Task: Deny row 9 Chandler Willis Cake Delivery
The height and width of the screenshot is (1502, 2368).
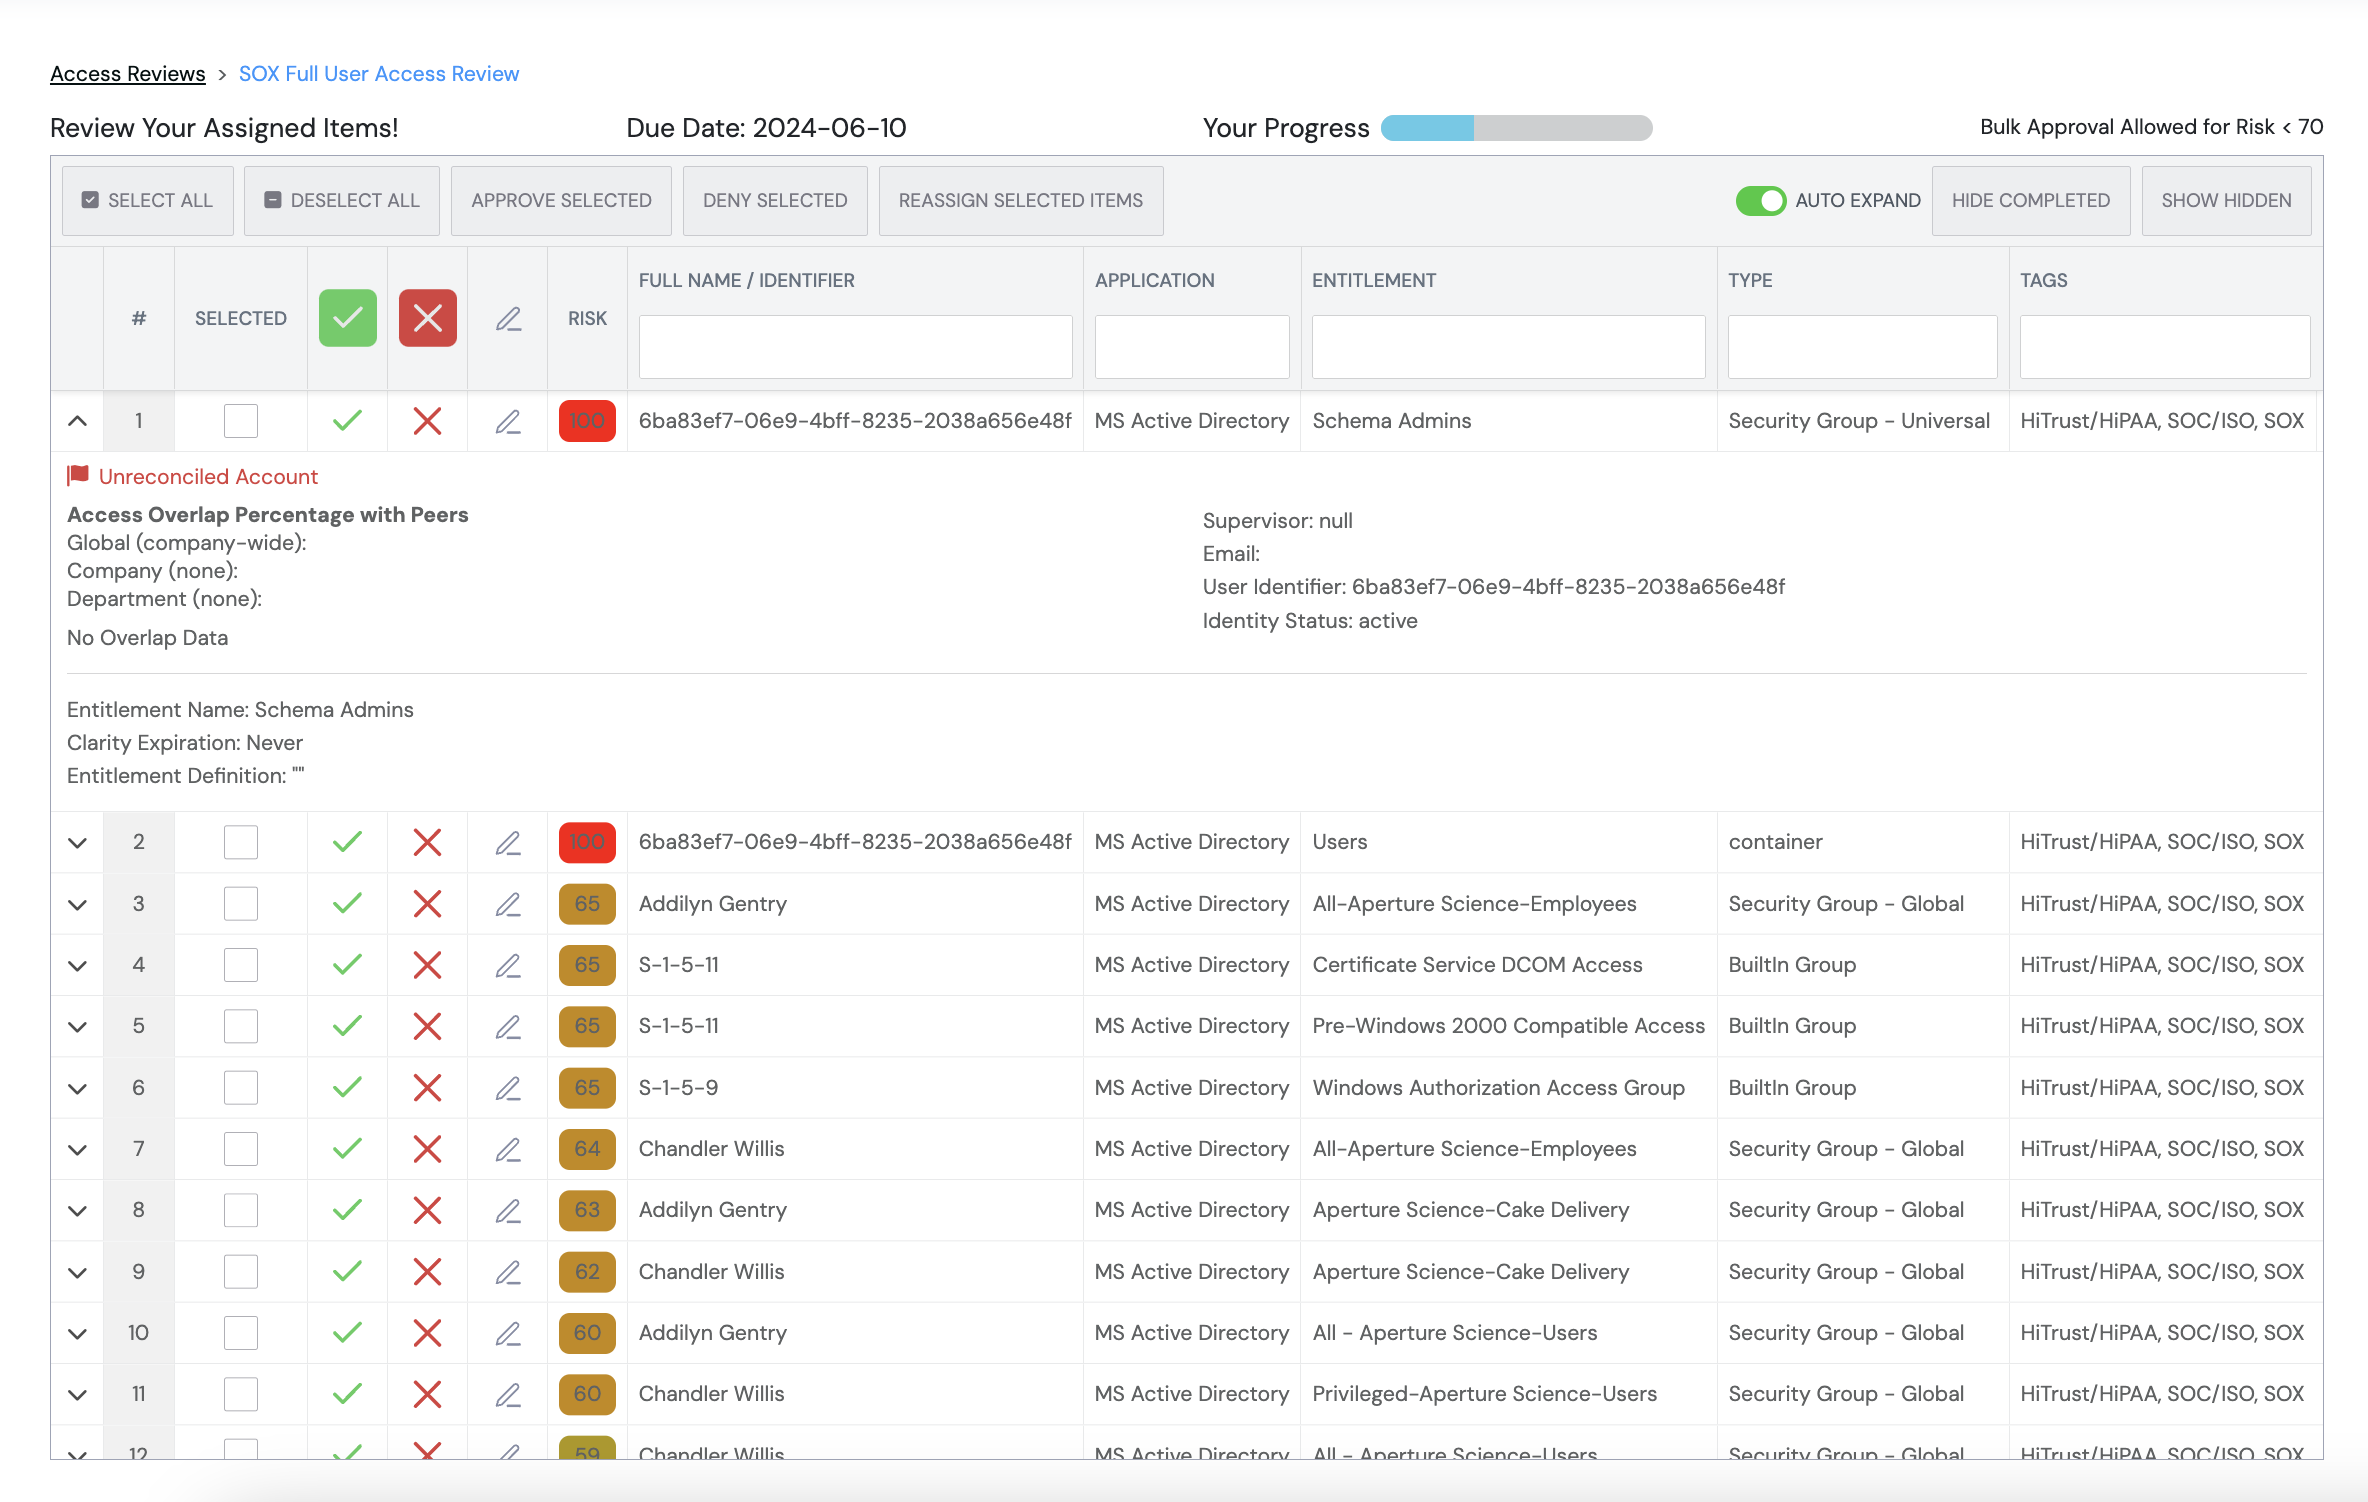Action: [x=427, y=1272]
